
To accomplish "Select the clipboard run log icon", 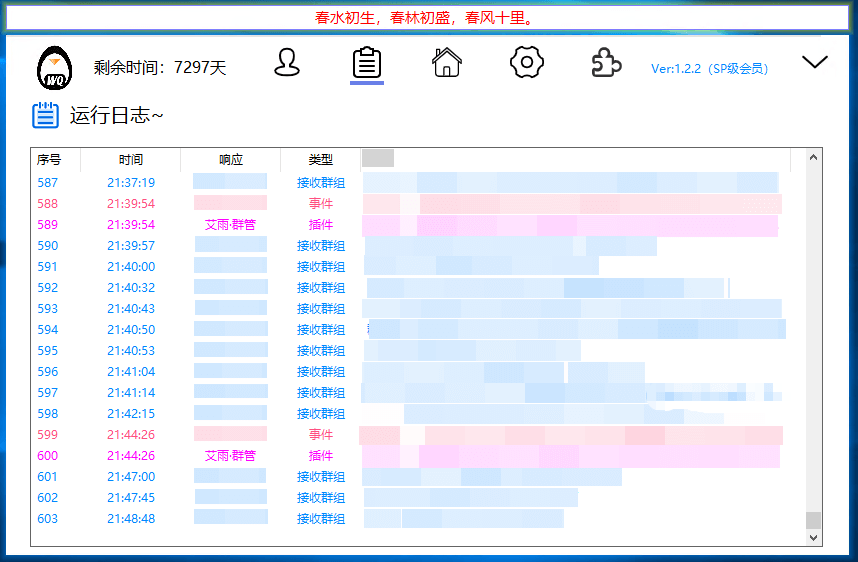I will pyautogui.click(x=367, y=63).
